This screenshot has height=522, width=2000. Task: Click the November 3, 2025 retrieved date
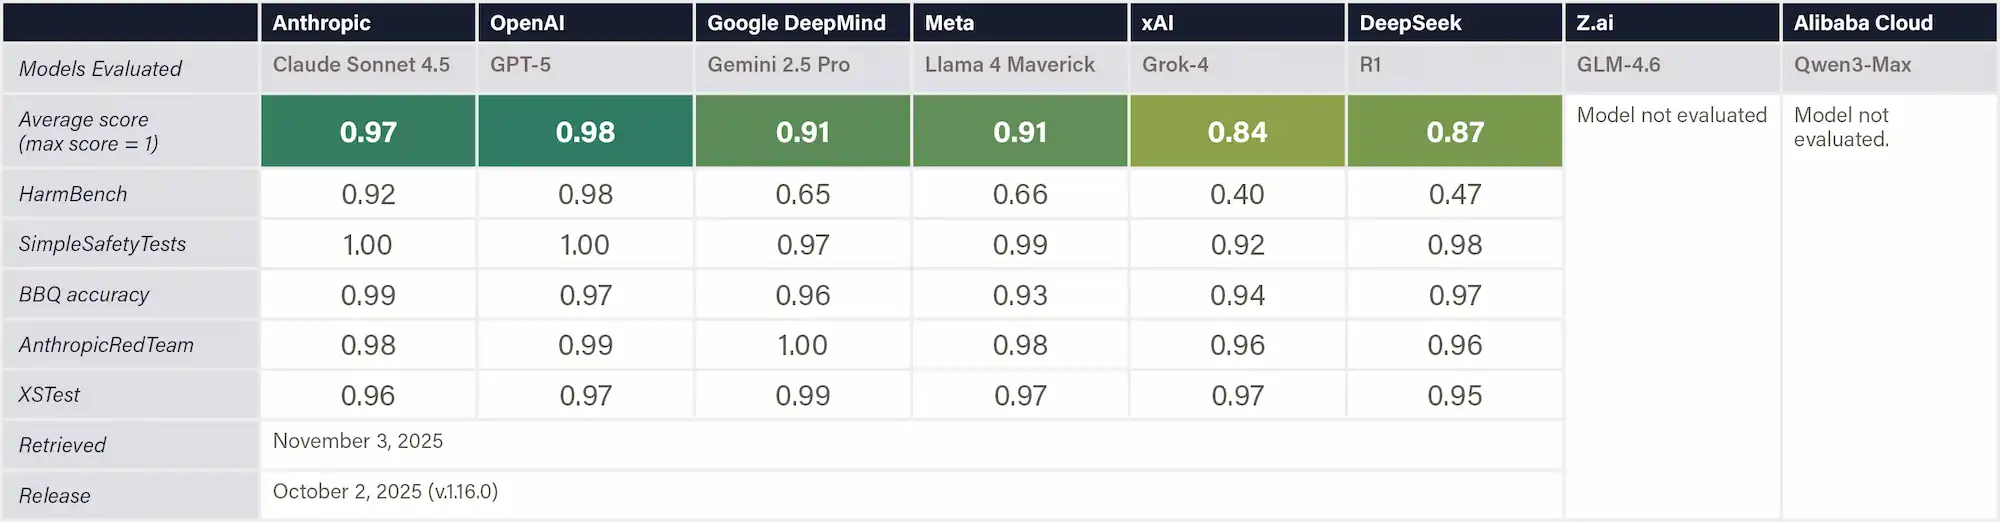coord(358,441)
